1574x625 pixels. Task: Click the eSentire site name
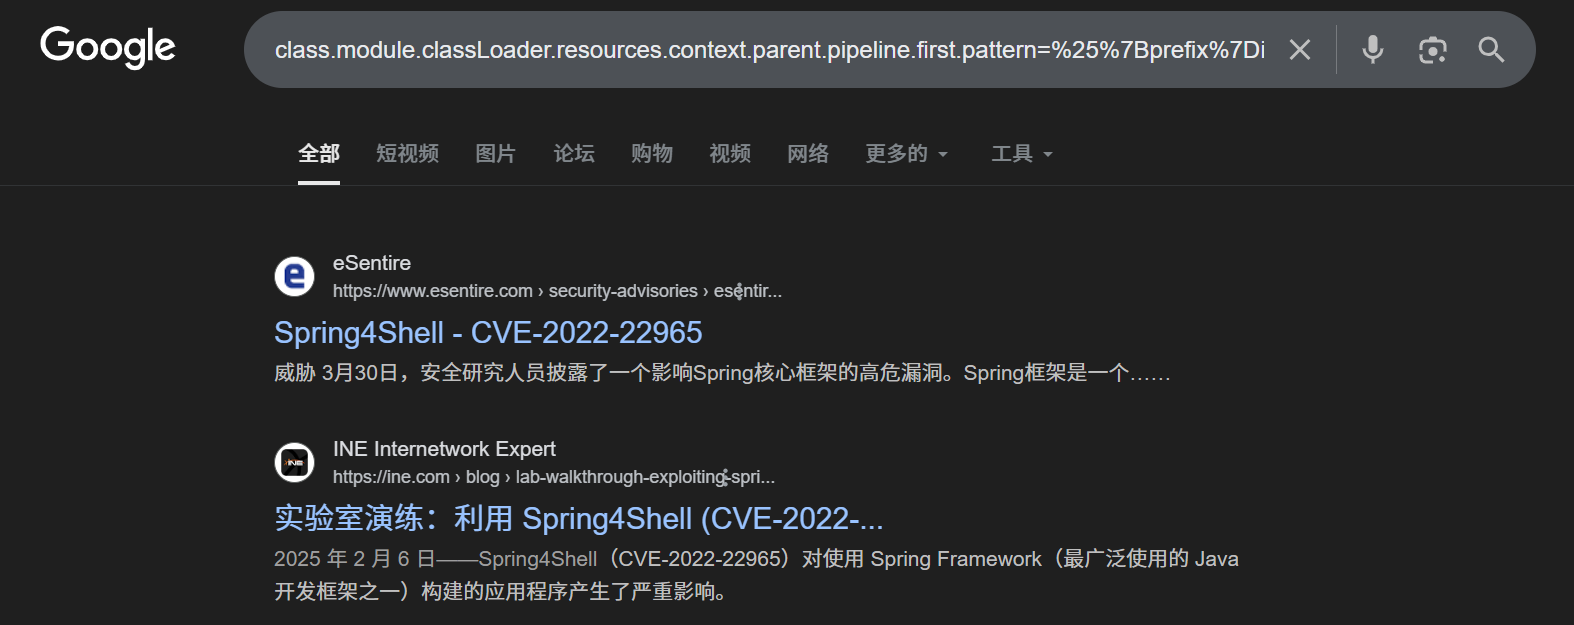point(372,263)
